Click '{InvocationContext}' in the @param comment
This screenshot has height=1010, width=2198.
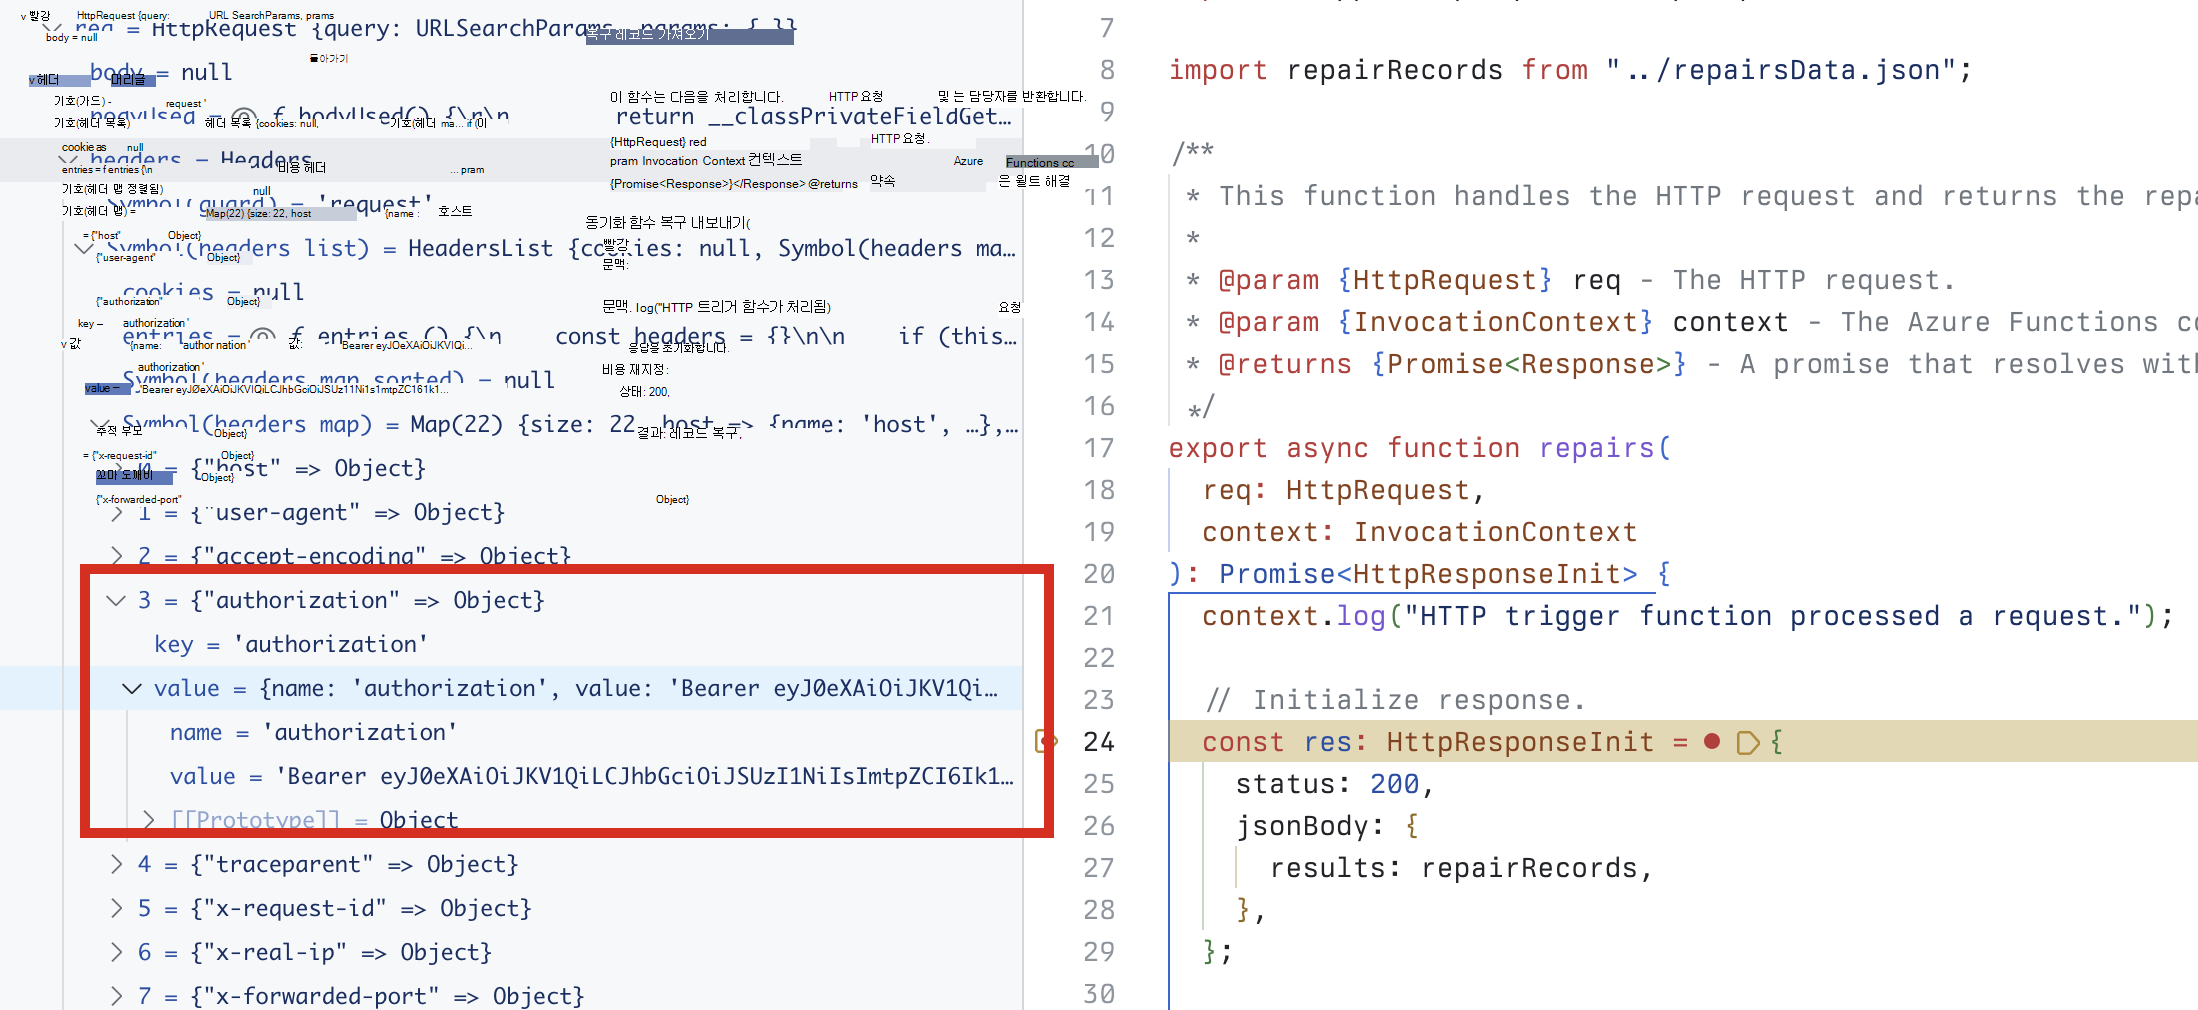coord(1495,322)
